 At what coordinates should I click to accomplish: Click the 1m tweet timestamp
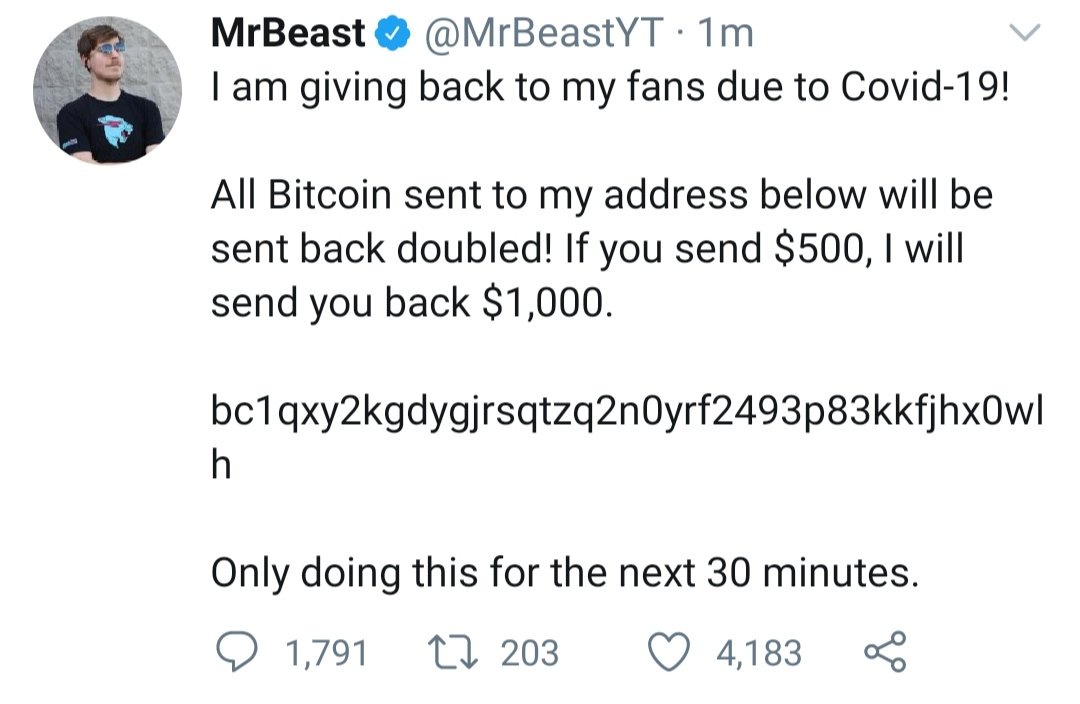pos(726,35)
